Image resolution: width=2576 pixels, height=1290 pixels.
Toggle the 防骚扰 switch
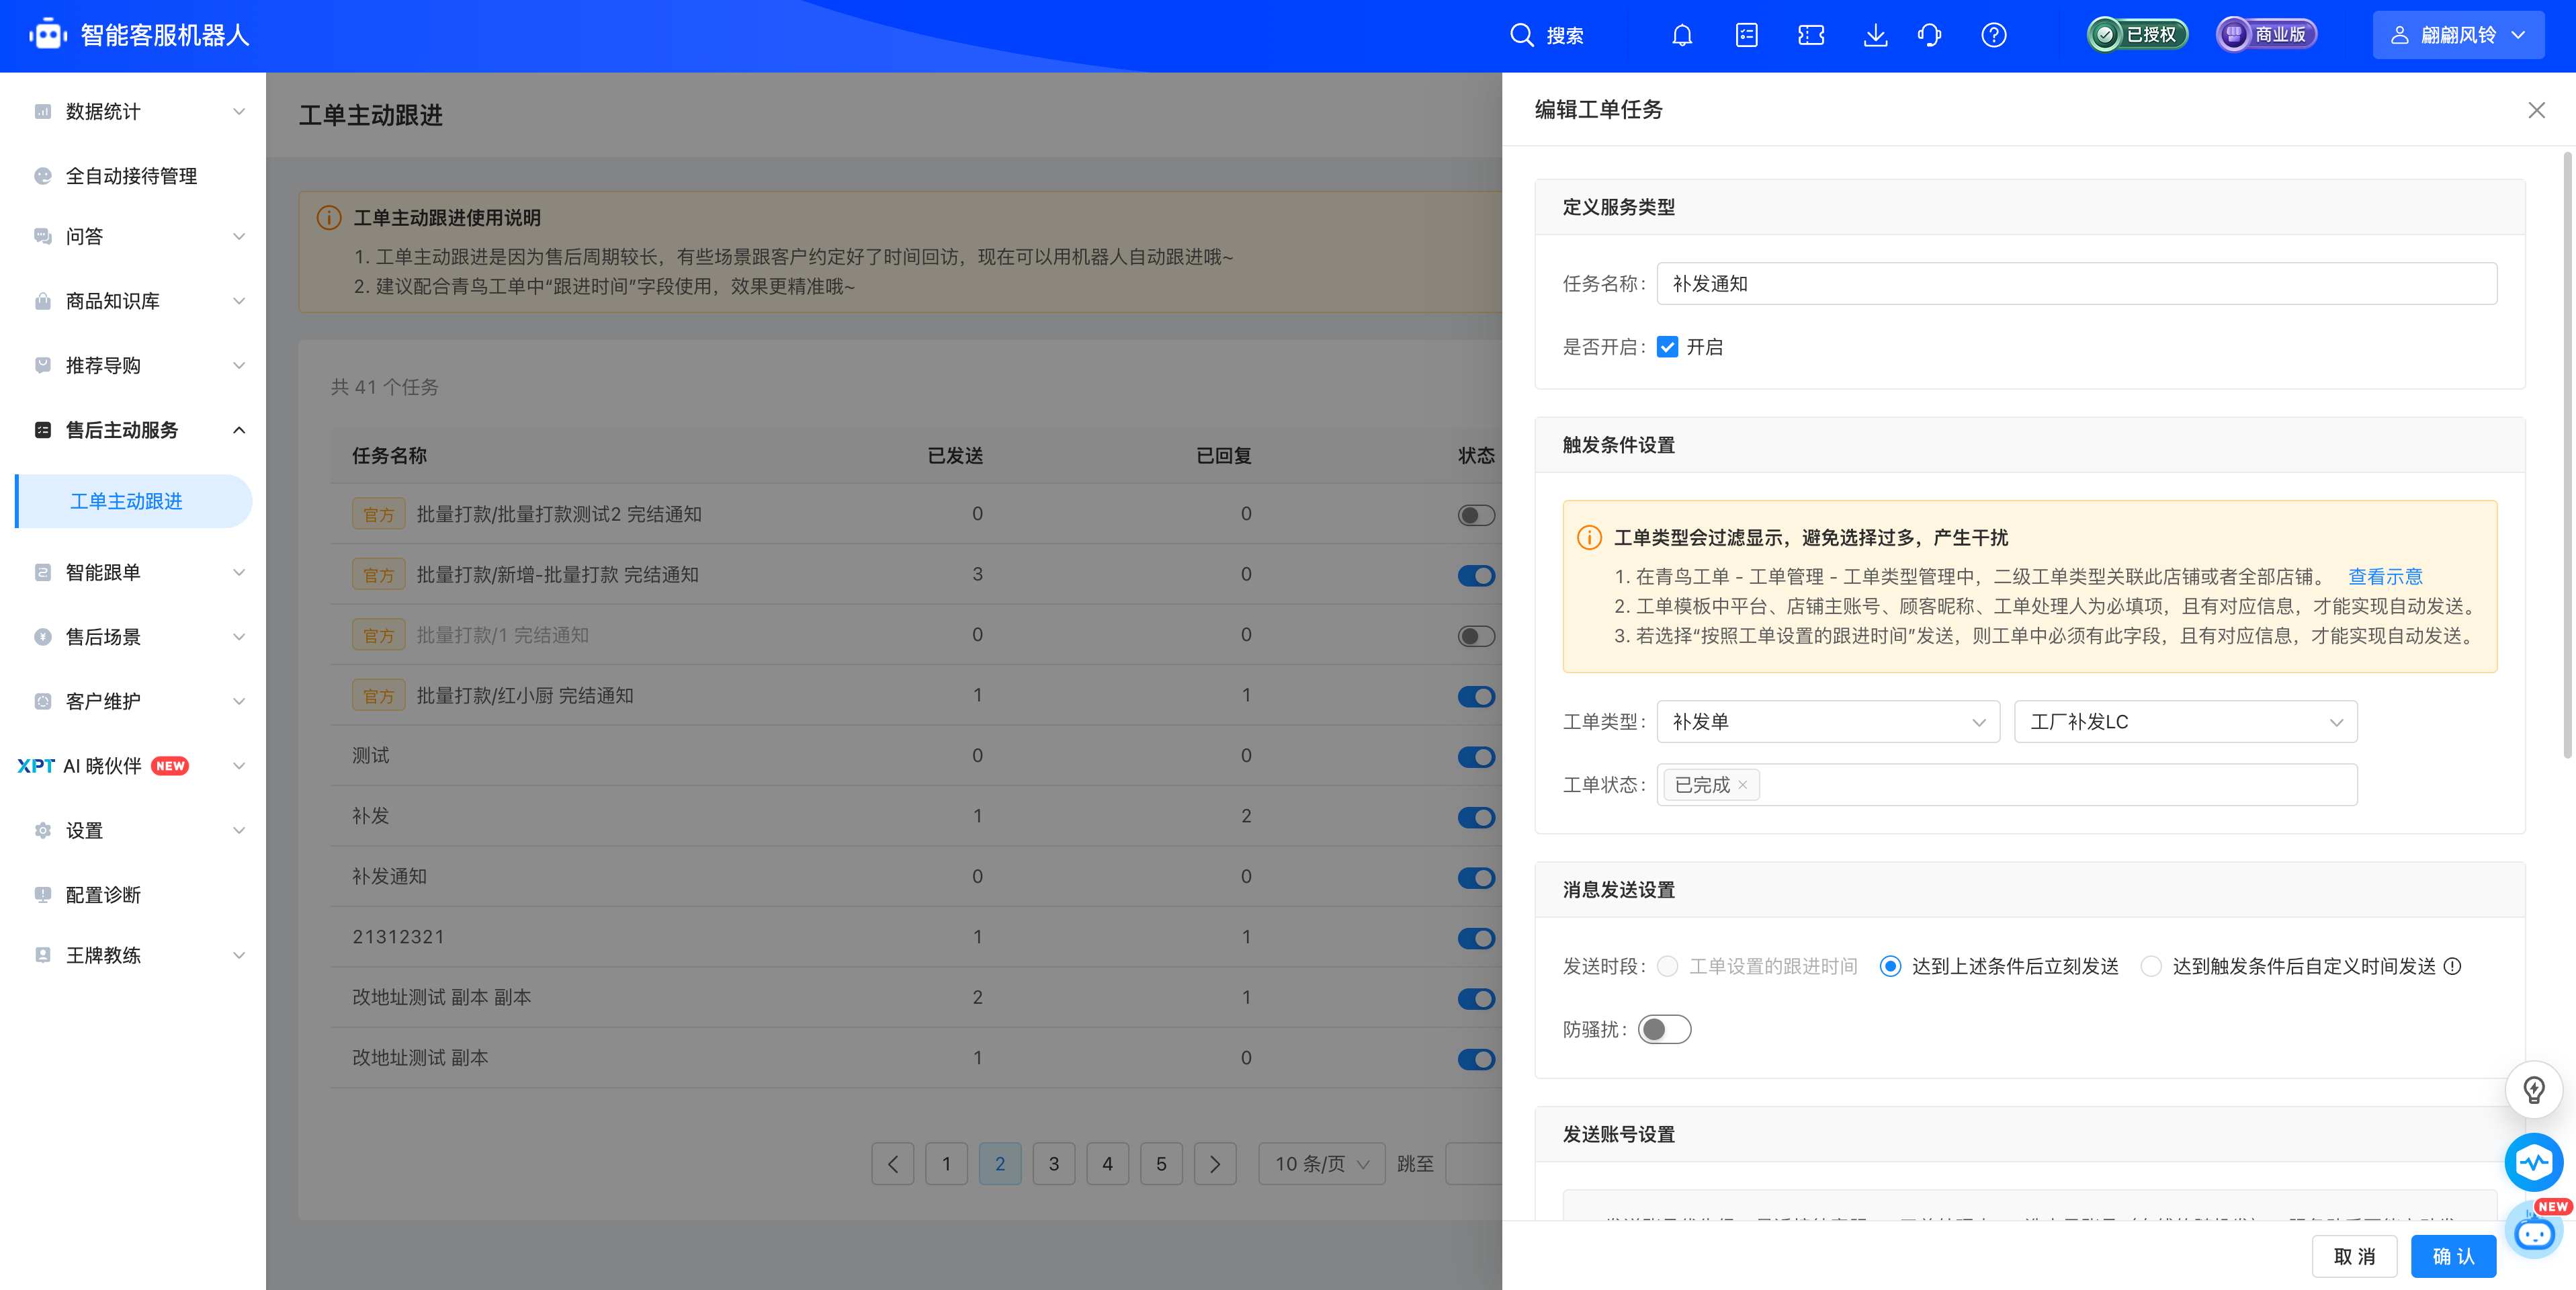click(1664, 1029)
